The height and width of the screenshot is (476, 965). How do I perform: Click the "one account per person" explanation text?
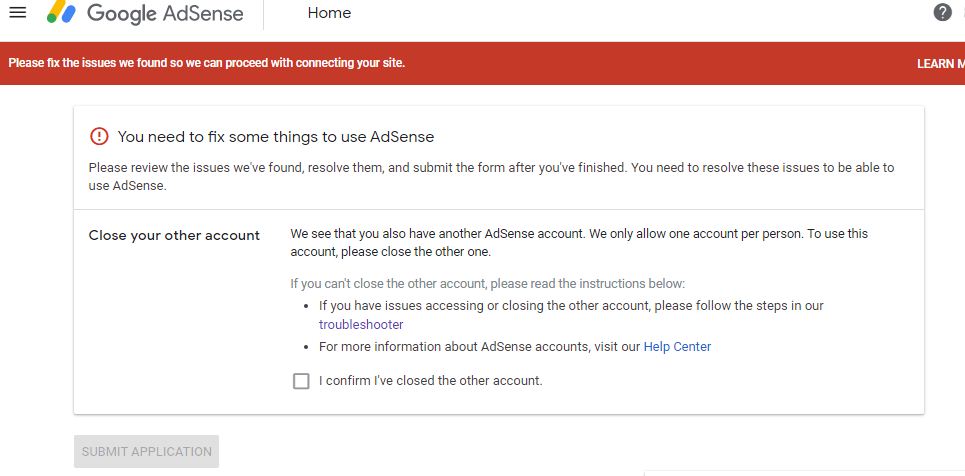[579, 242]
